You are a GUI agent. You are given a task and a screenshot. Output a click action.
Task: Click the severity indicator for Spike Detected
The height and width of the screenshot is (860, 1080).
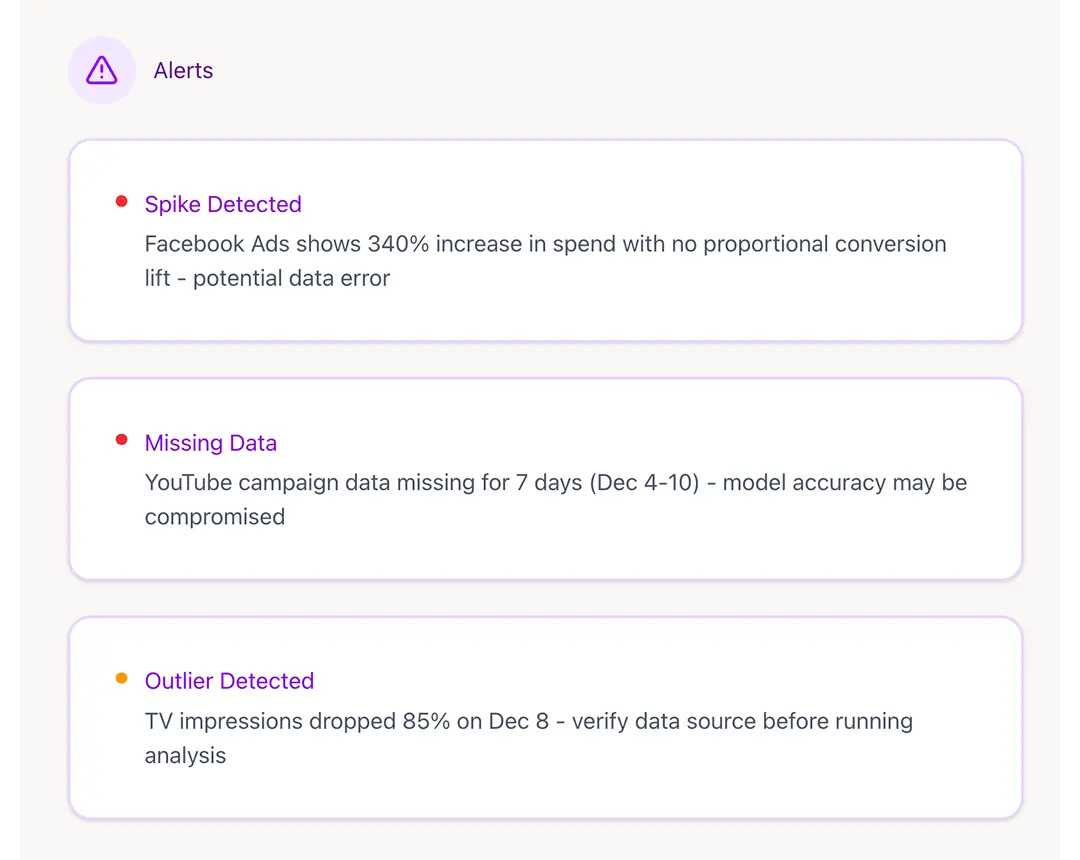pyautogui.click(x=121, y=201)
